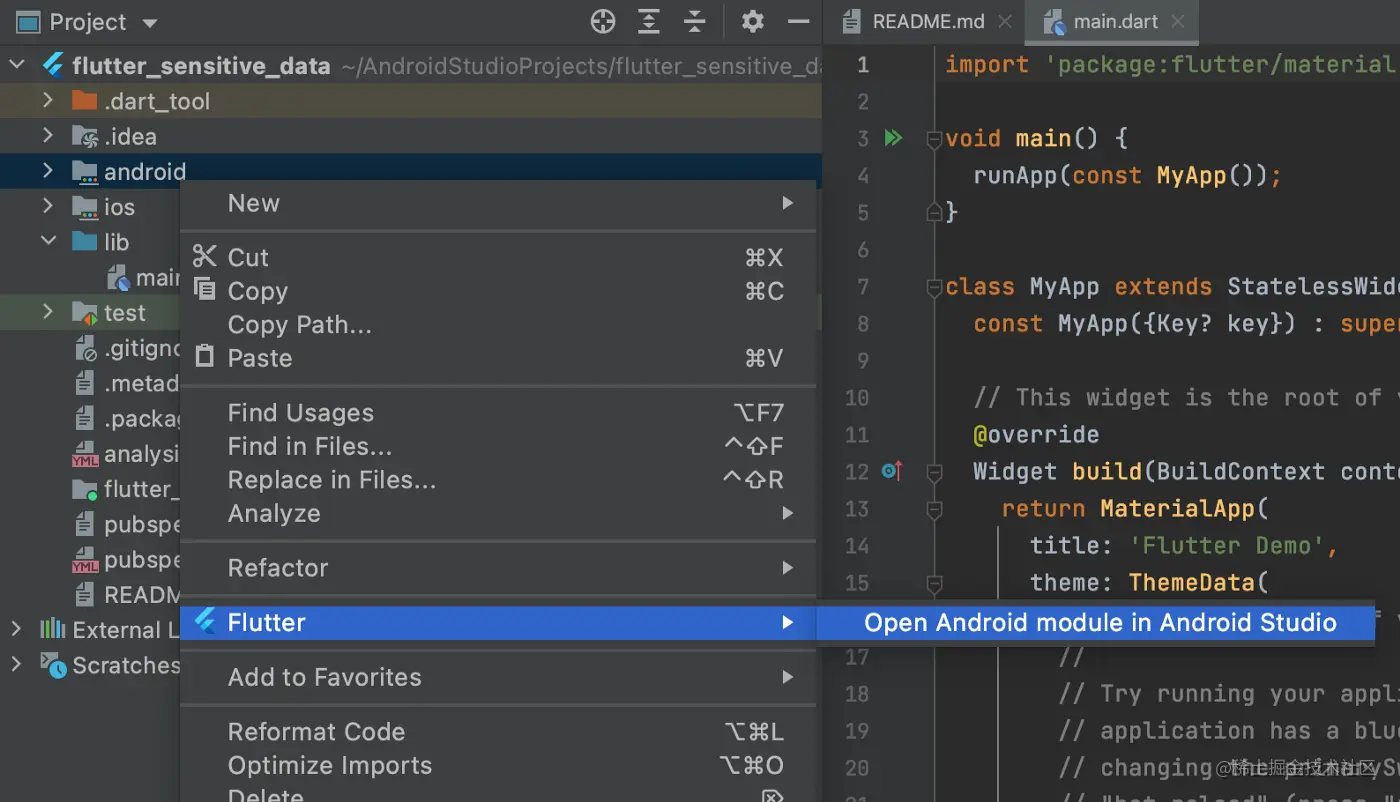The height and width of the screenshot is (802, 1400).
Task: Click the copy icon next to Copy
Action: click(205, 290)
